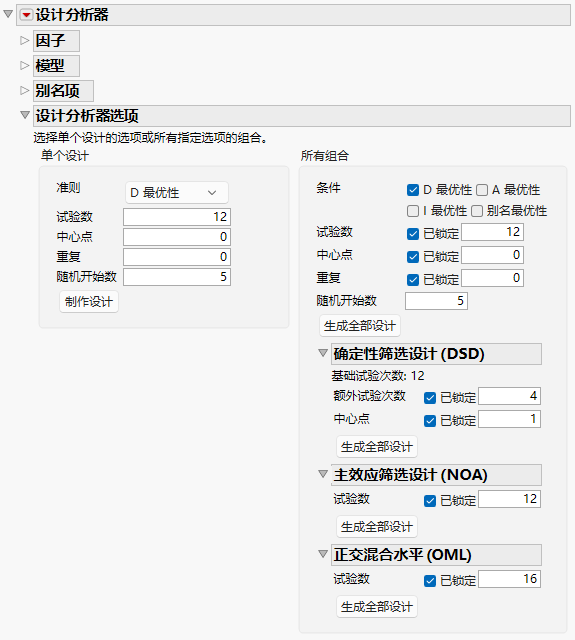575x640 pixels.
Task: Expand the 模型 section
Action: pos(24,65)
